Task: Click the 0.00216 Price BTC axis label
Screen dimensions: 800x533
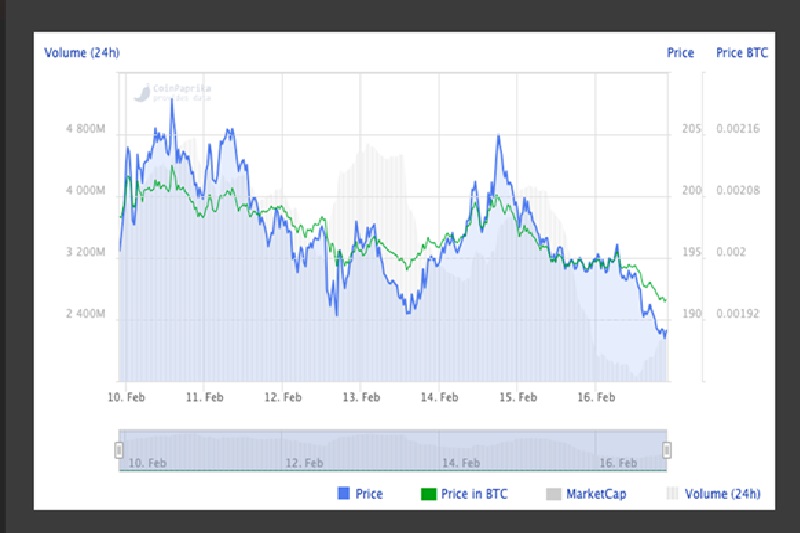Action: pyautogui.click(x=741, y=129)
